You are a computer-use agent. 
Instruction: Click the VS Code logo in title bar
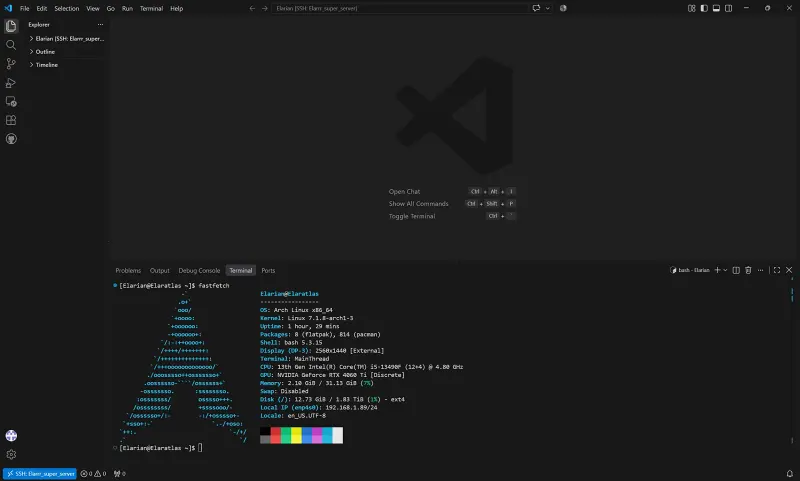[8, 8]
